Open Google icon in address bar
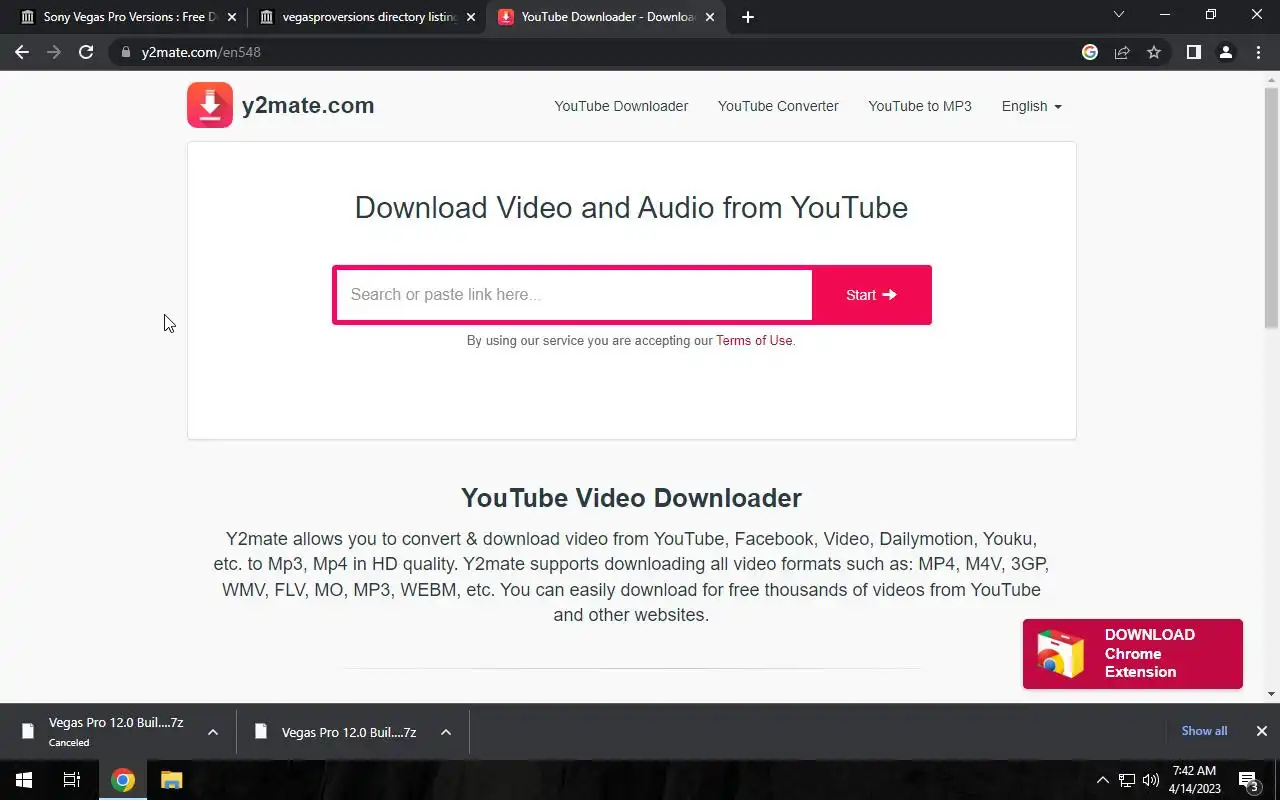 (x=1090, y=52)
